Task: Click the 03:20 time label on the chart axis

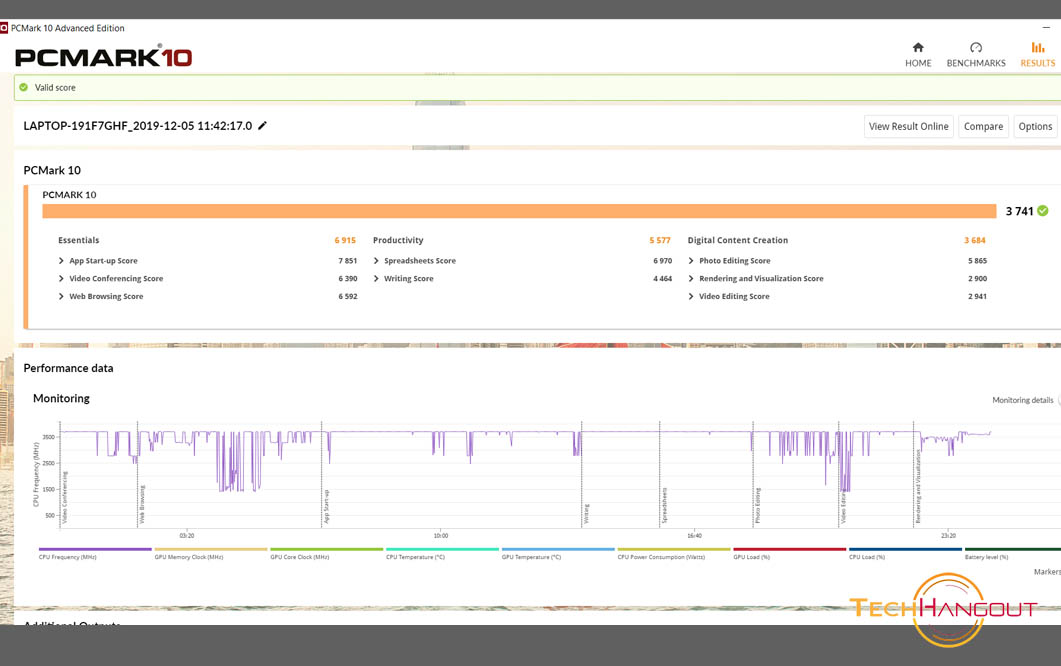Action: click(x=187, y=535)
